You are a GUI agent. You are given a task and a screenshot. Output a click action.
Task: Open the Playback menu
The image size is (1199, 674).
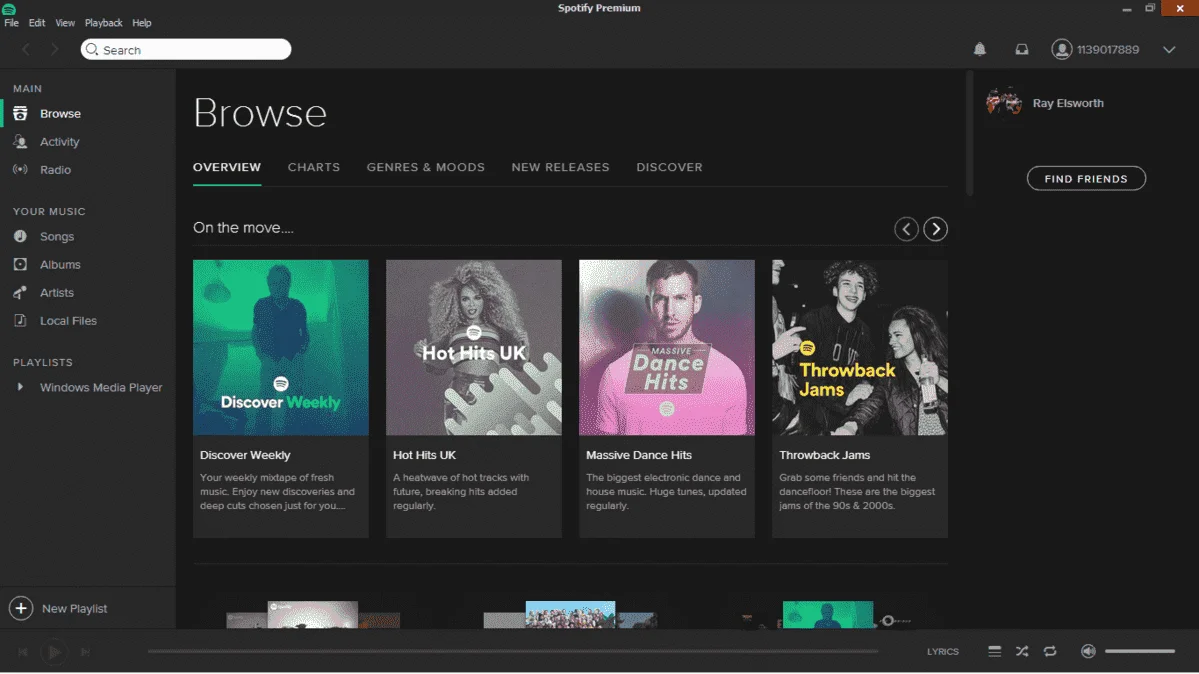point(103,23)
